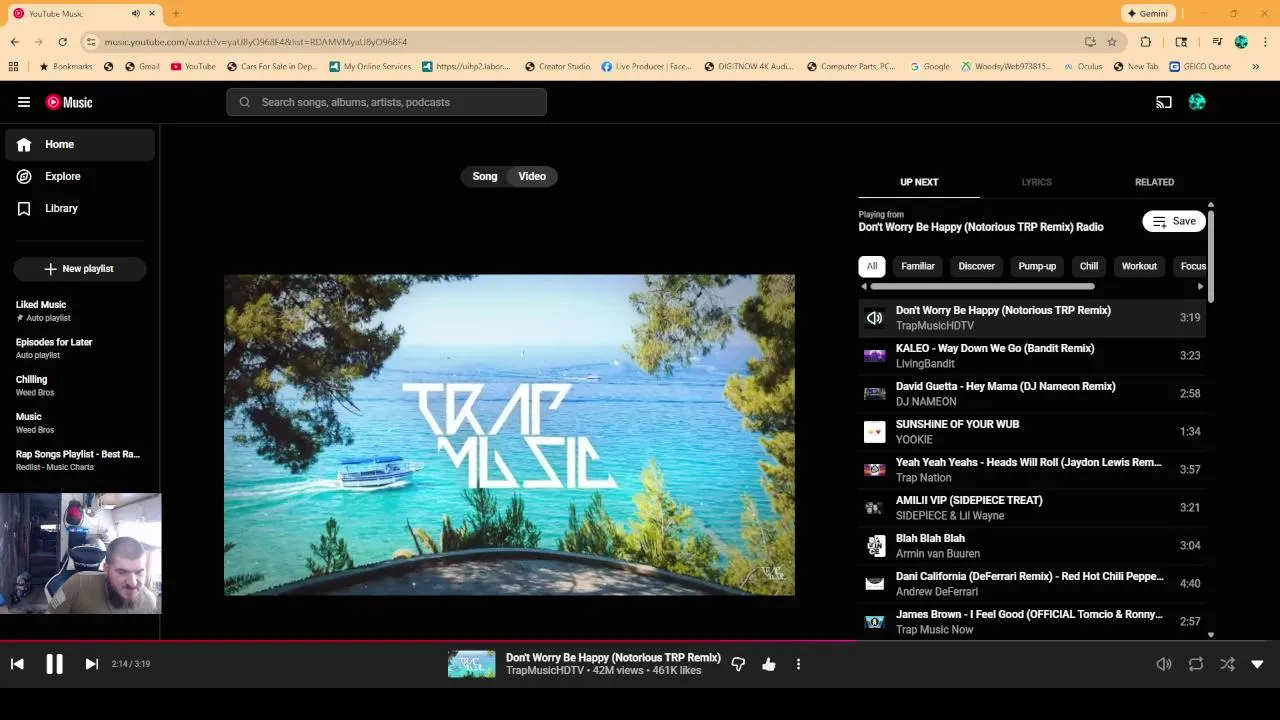Click the TRAP MUSIC video player

point(509,435)
